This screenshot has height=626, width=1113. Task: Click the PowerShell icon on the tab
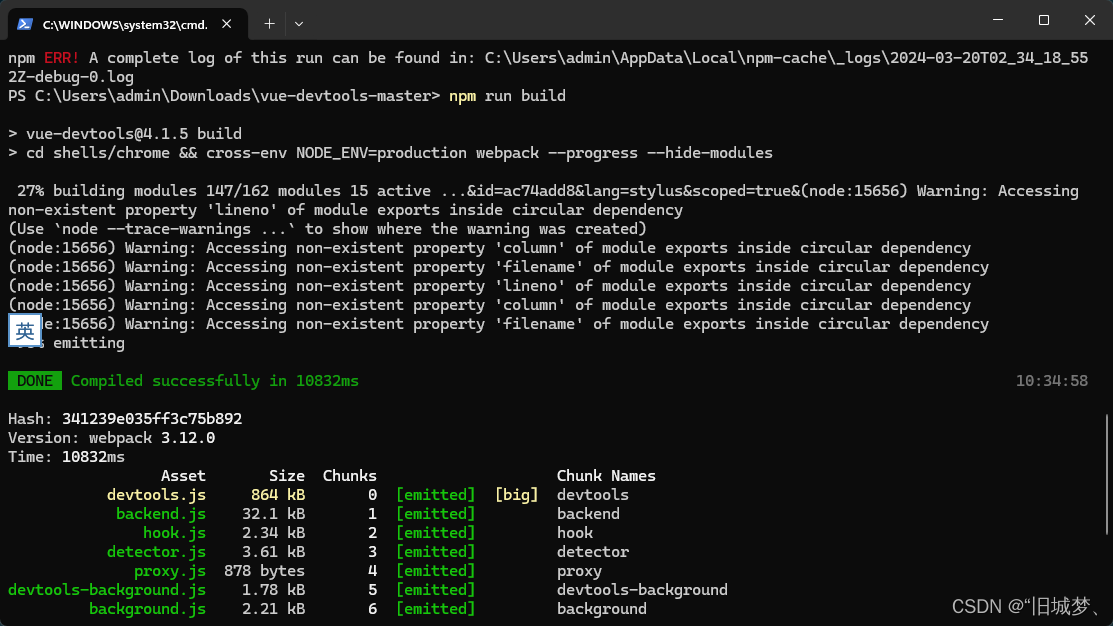coord(25,24)
